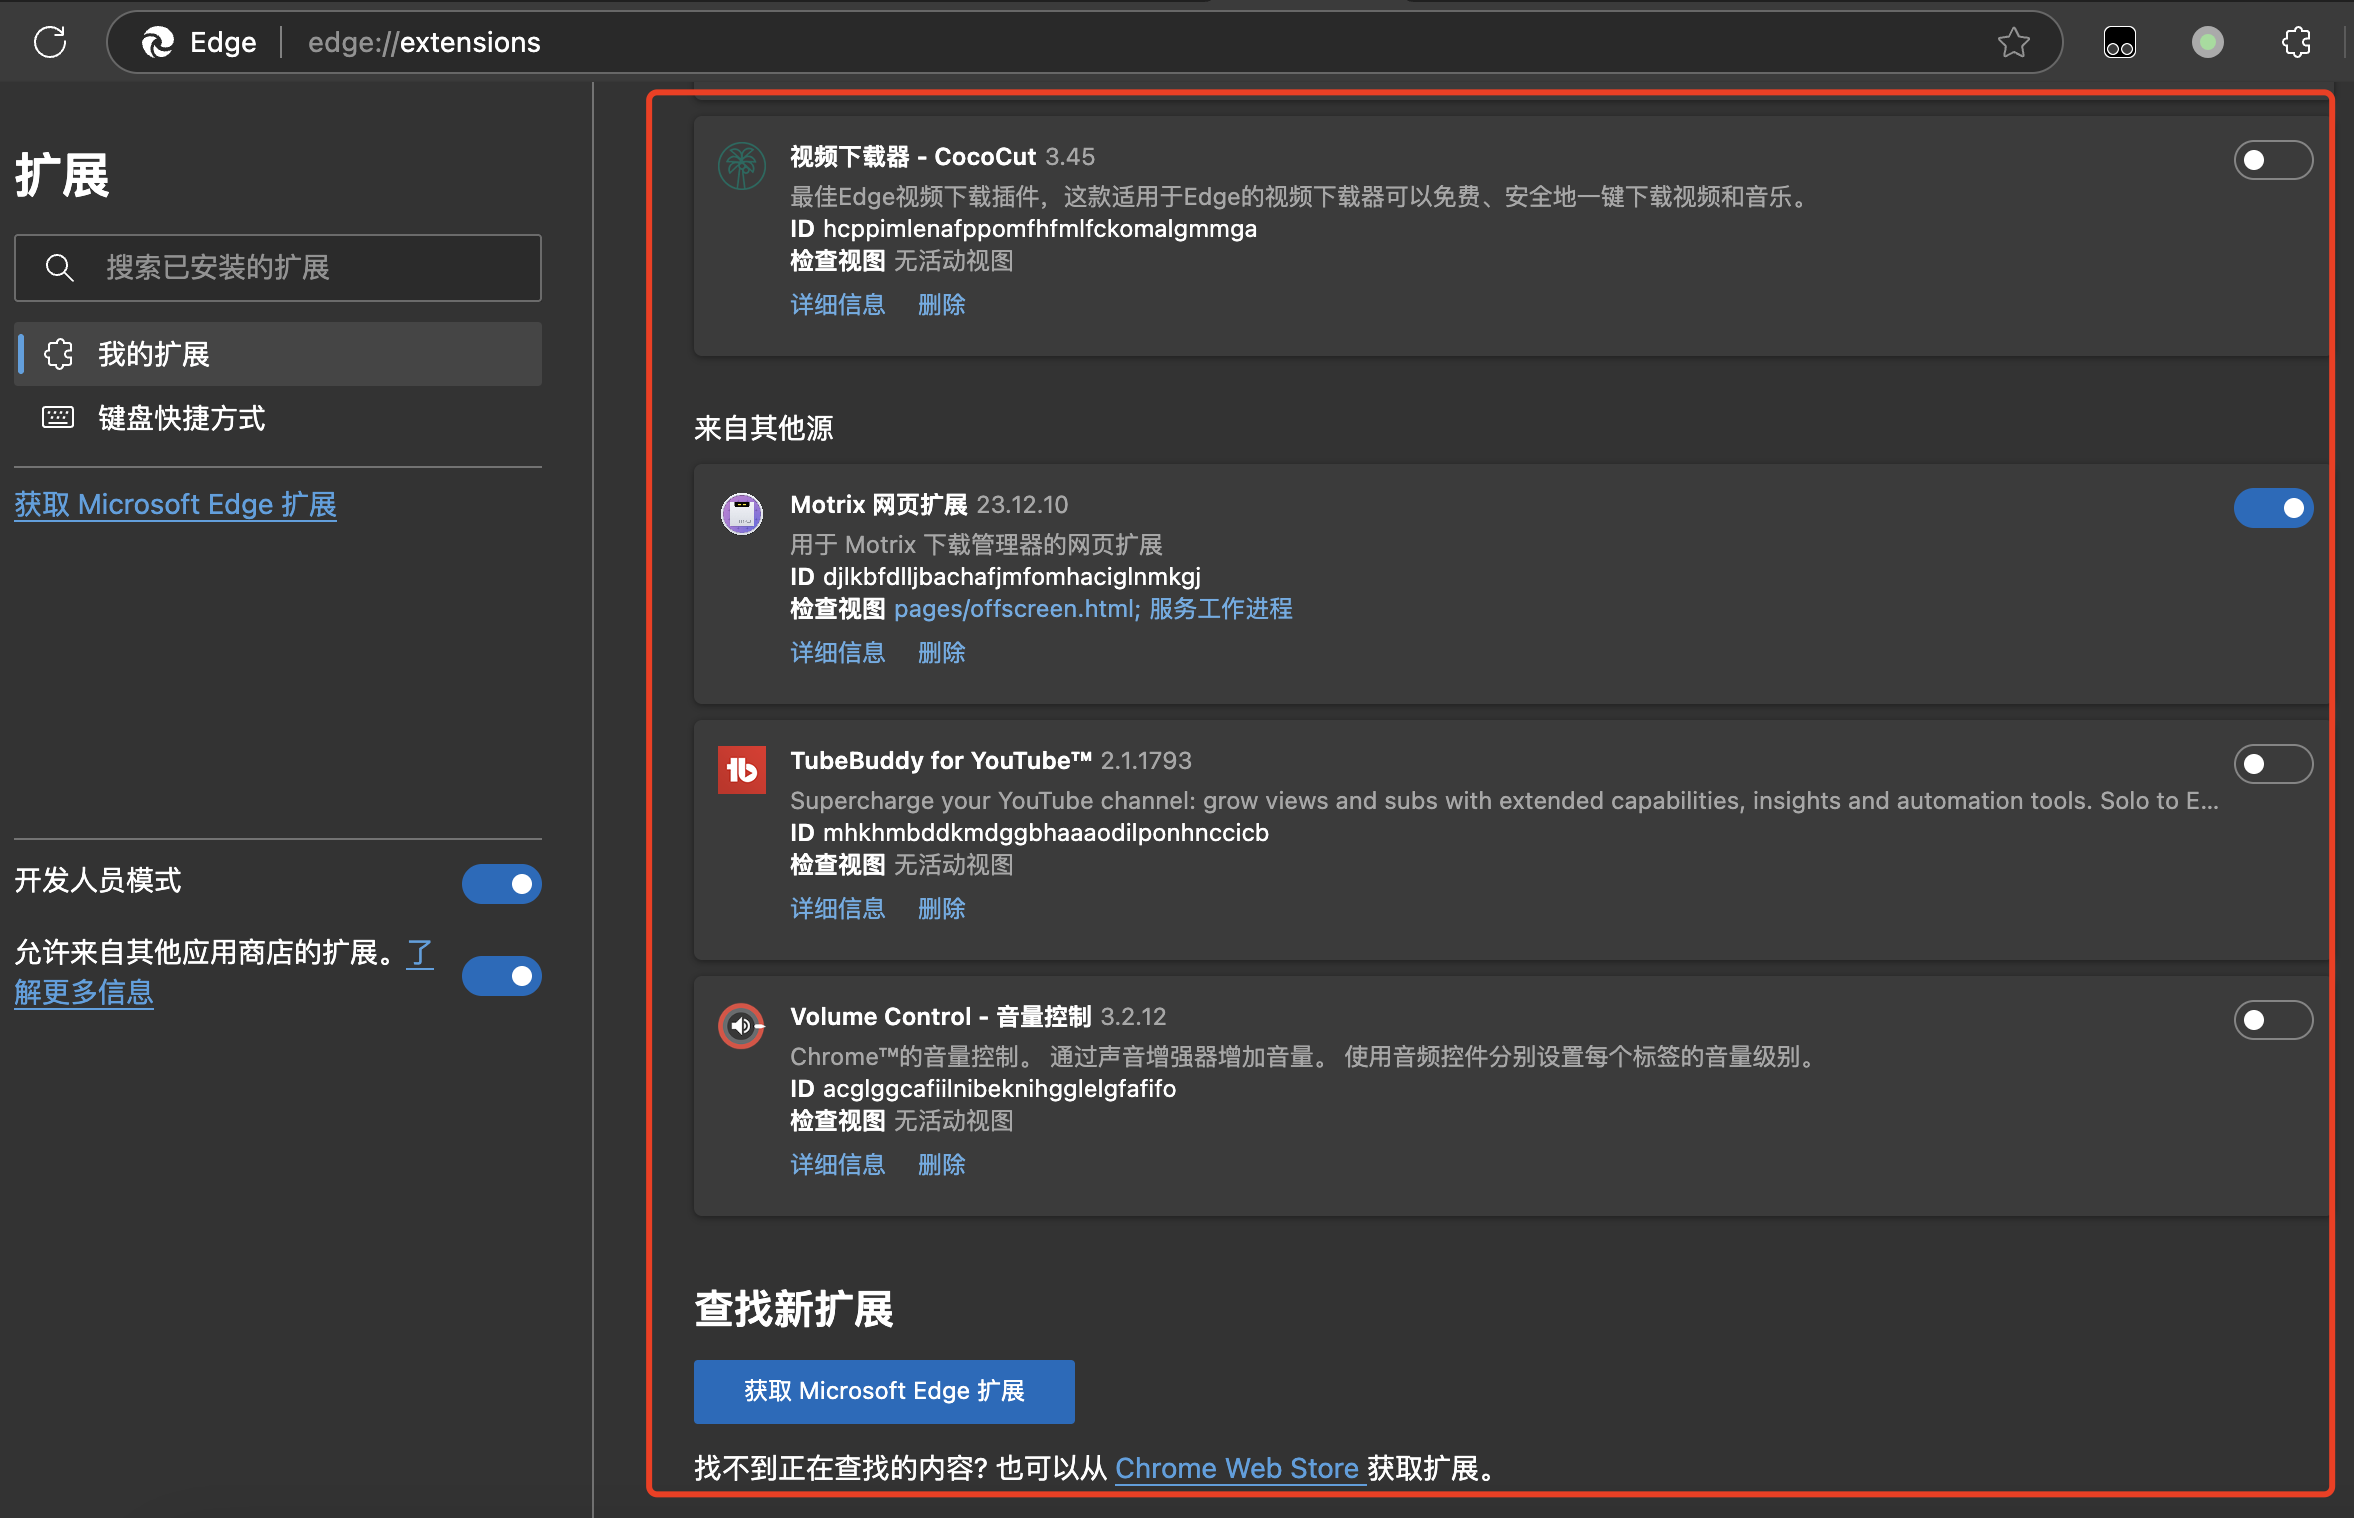The height and width of the screenshot is (1518, 2354).
Task: Click 删除 for Volume Control extension
Action: (941, 1165)
